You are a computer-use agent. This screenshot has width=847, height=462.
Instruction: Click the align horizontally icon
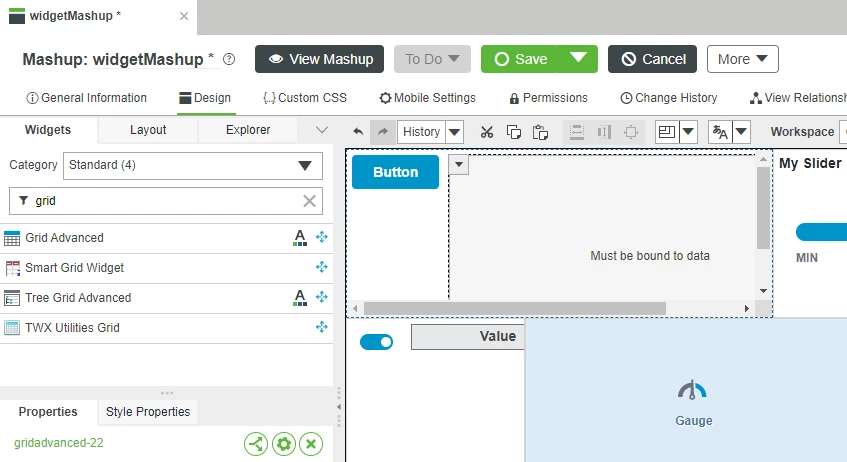pyautogui.click(x=577, y=132)
